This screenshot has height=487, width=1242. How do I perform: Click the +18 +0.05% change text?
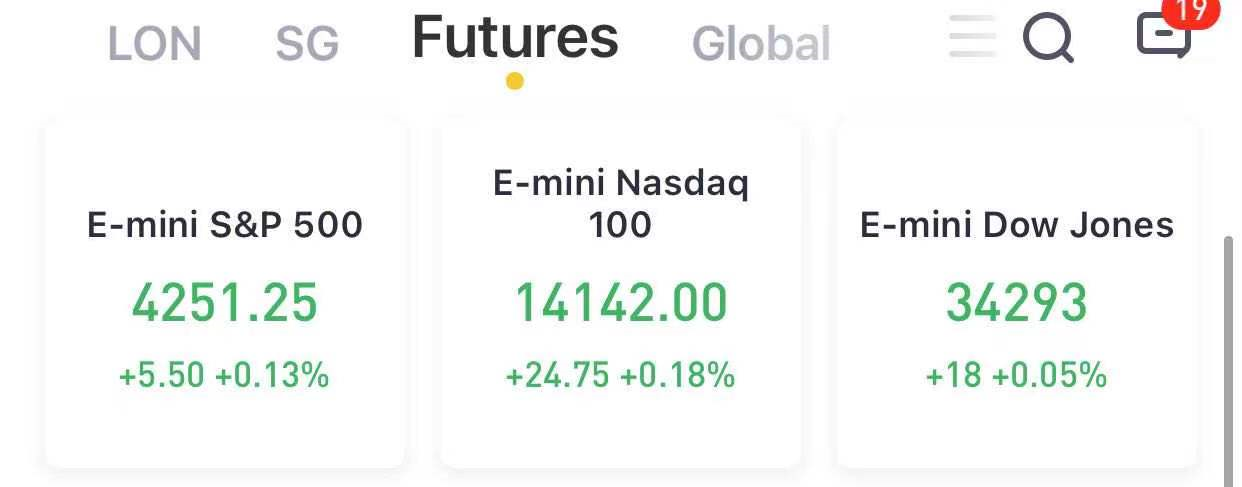(x=1016, y=376)
